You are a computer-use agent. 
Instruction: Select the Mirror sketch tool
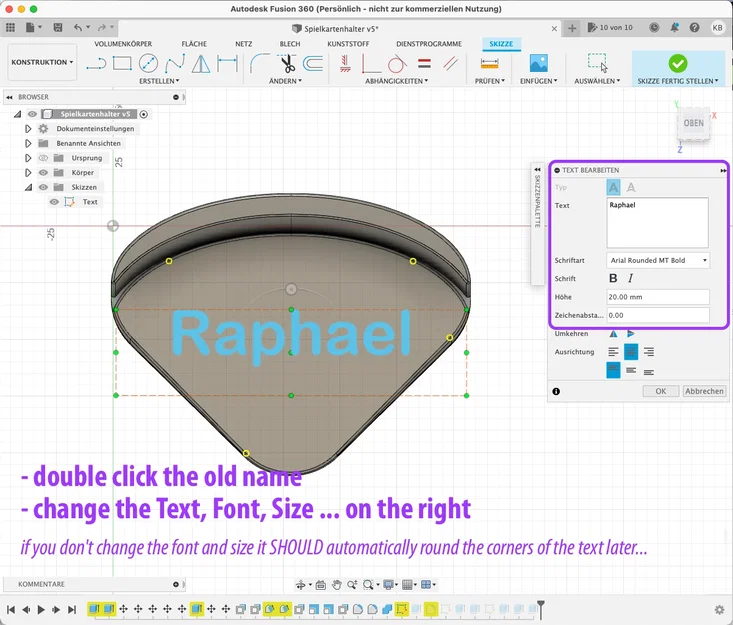(x=201, y=64)
